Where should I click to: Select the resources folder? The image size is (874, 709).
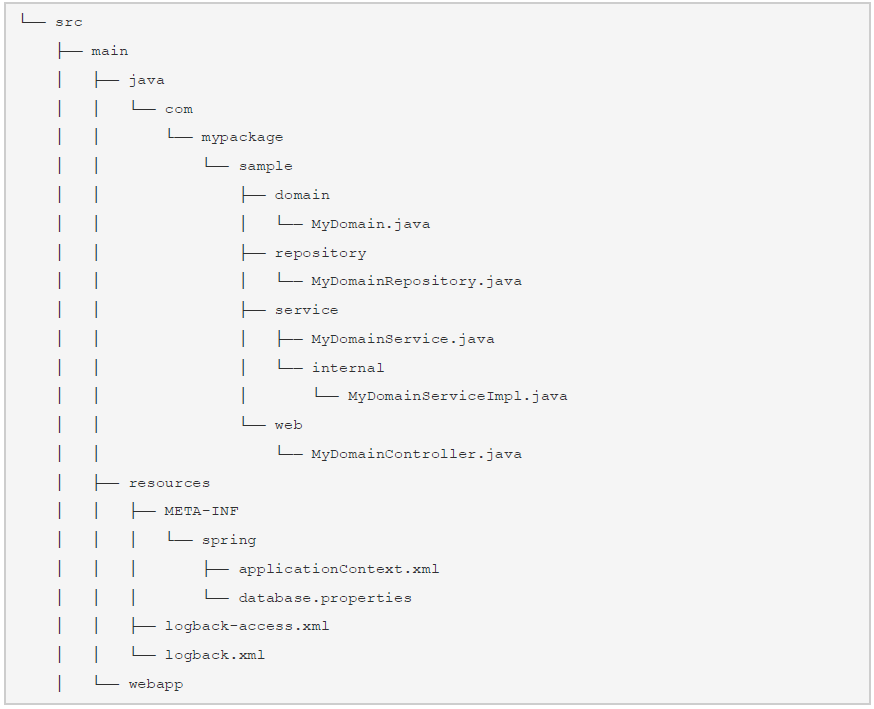coord(169,483)
